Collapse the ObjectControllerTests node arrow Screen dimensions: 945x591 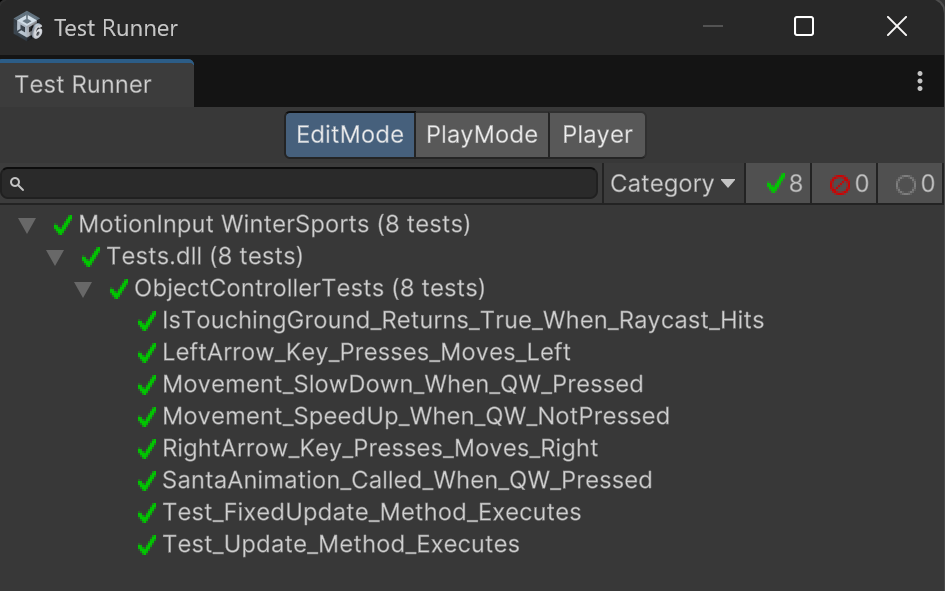point(83,289)
